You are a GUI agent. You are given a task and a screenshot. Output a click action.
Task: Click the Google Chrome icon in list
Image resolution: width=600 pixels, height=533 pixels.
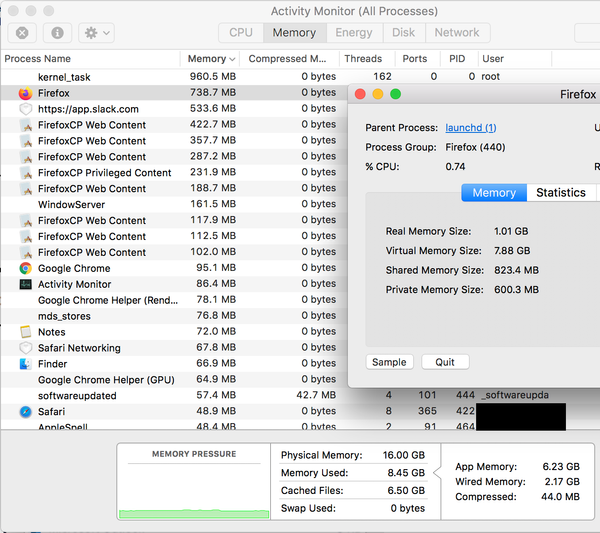(x=26, y=269)
